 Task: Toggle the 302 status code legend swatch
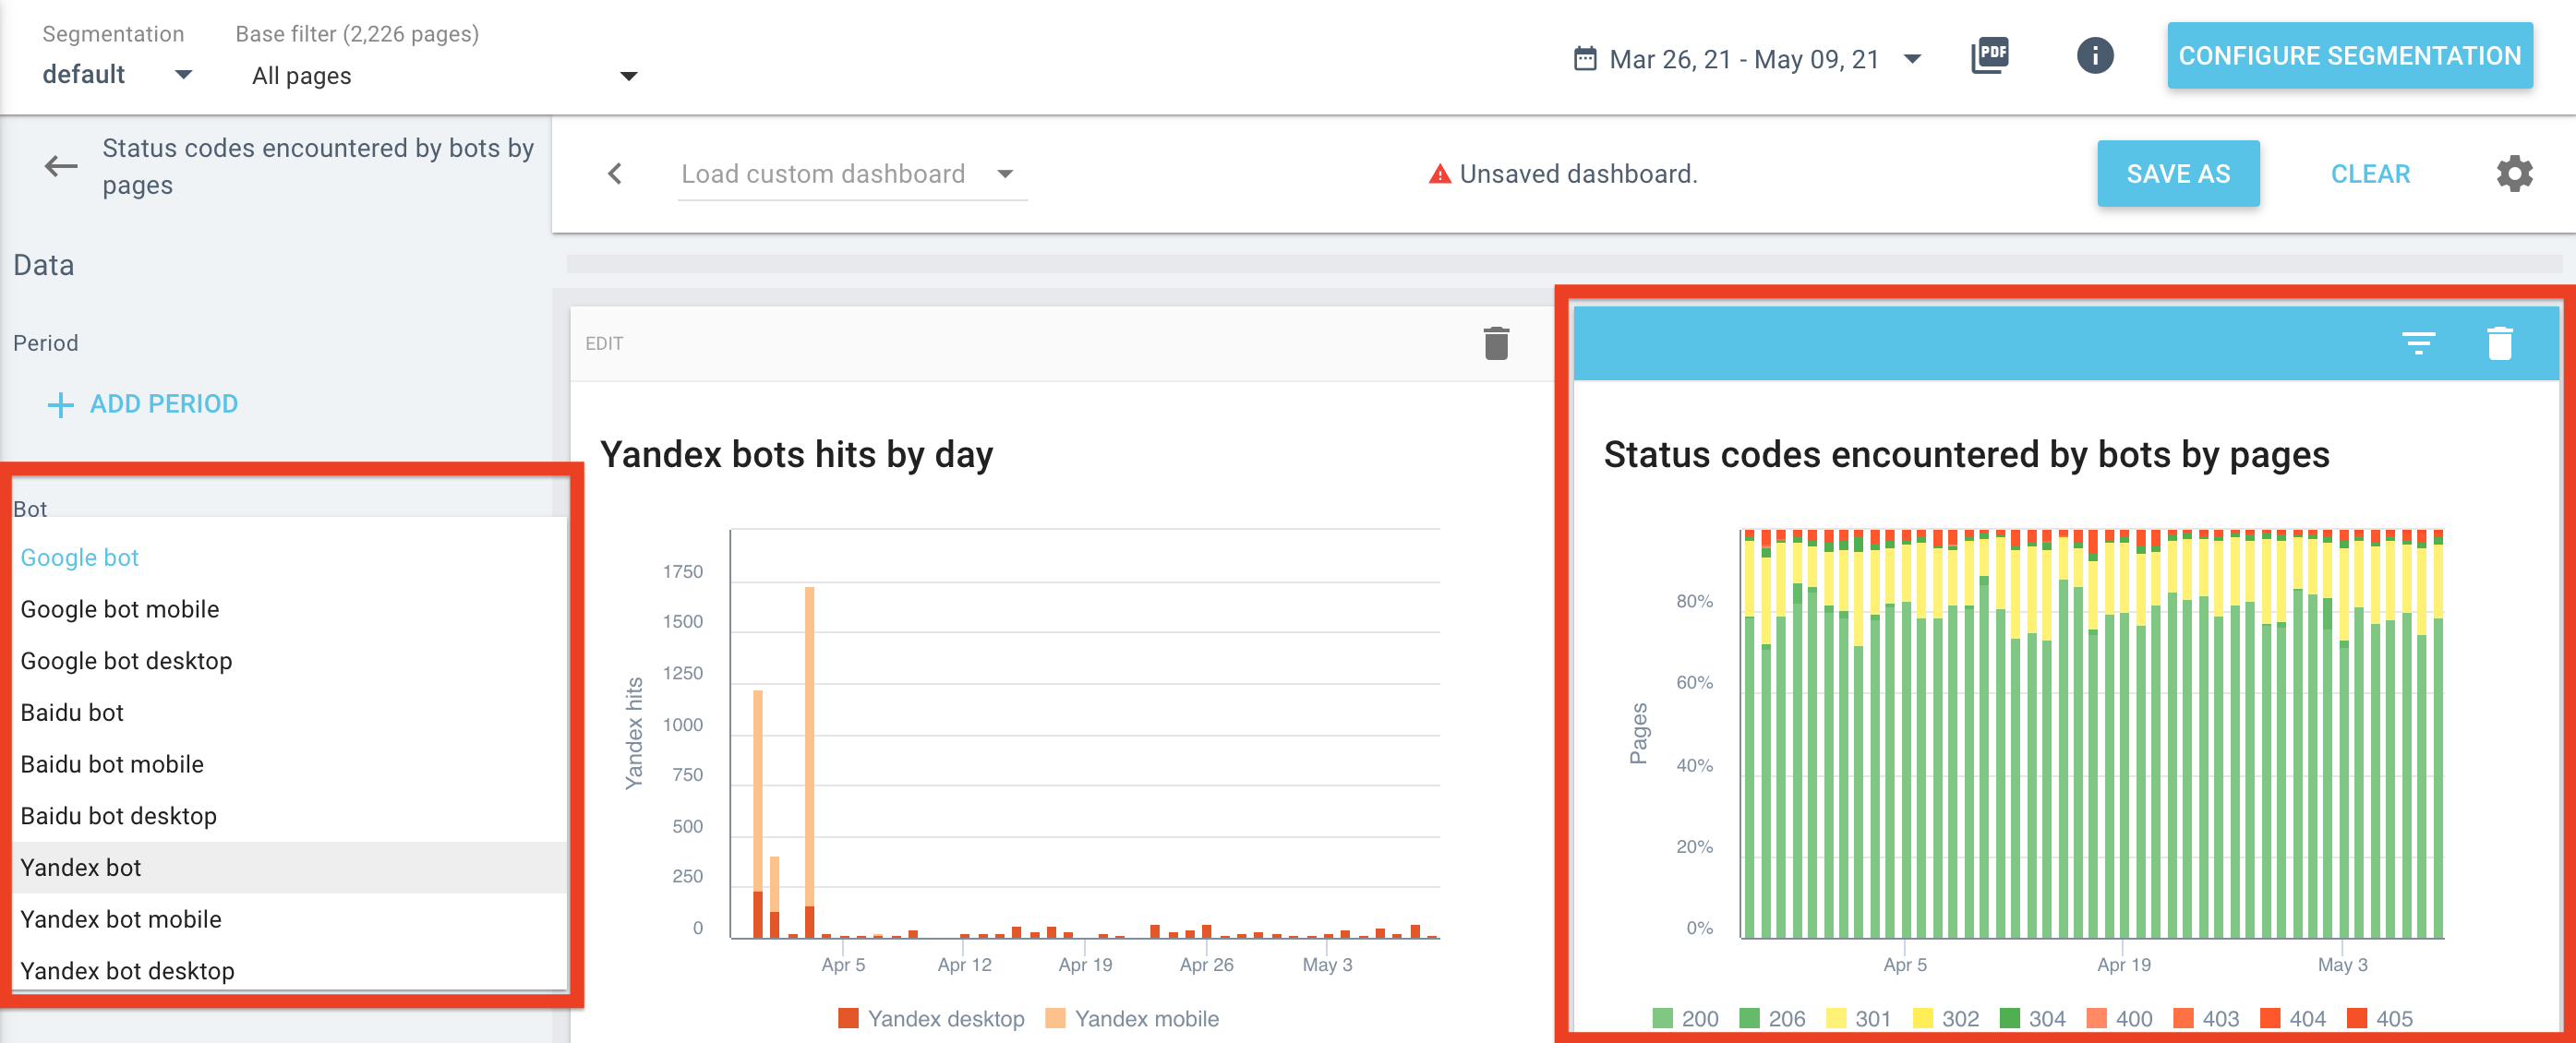(1922, 1018)
